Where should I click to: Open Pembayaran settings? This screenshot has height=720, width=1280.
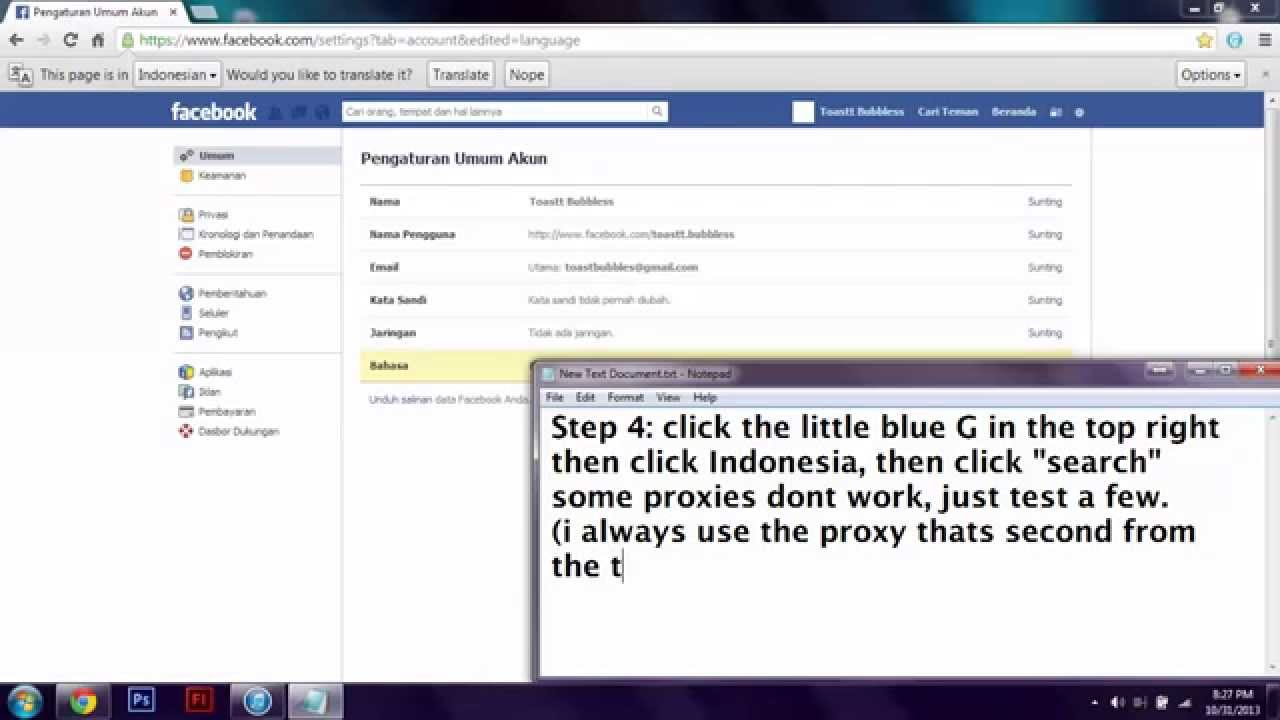coord(226,411)
